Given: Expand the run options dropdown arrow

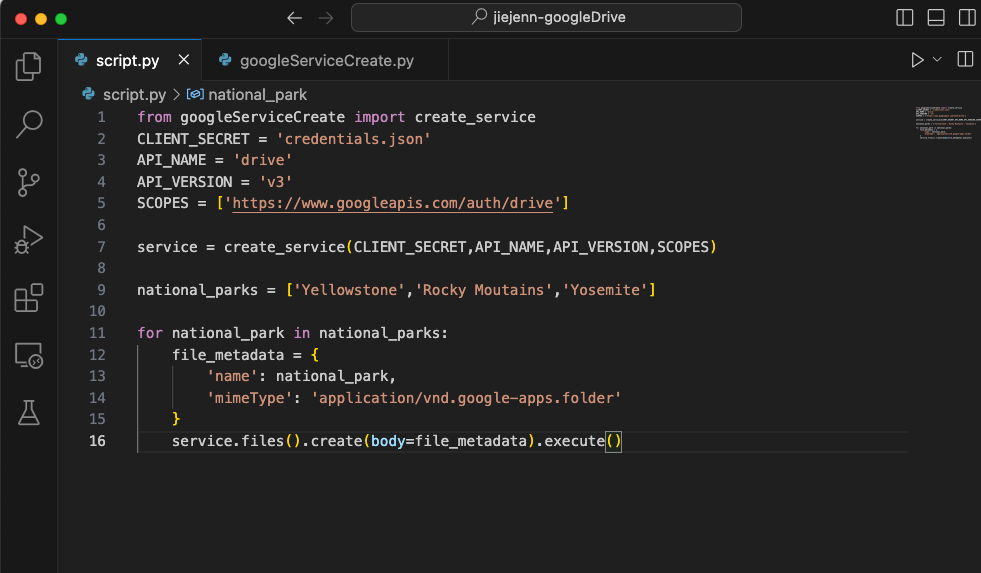Looking at the screenshot, I should pos(937,59).
